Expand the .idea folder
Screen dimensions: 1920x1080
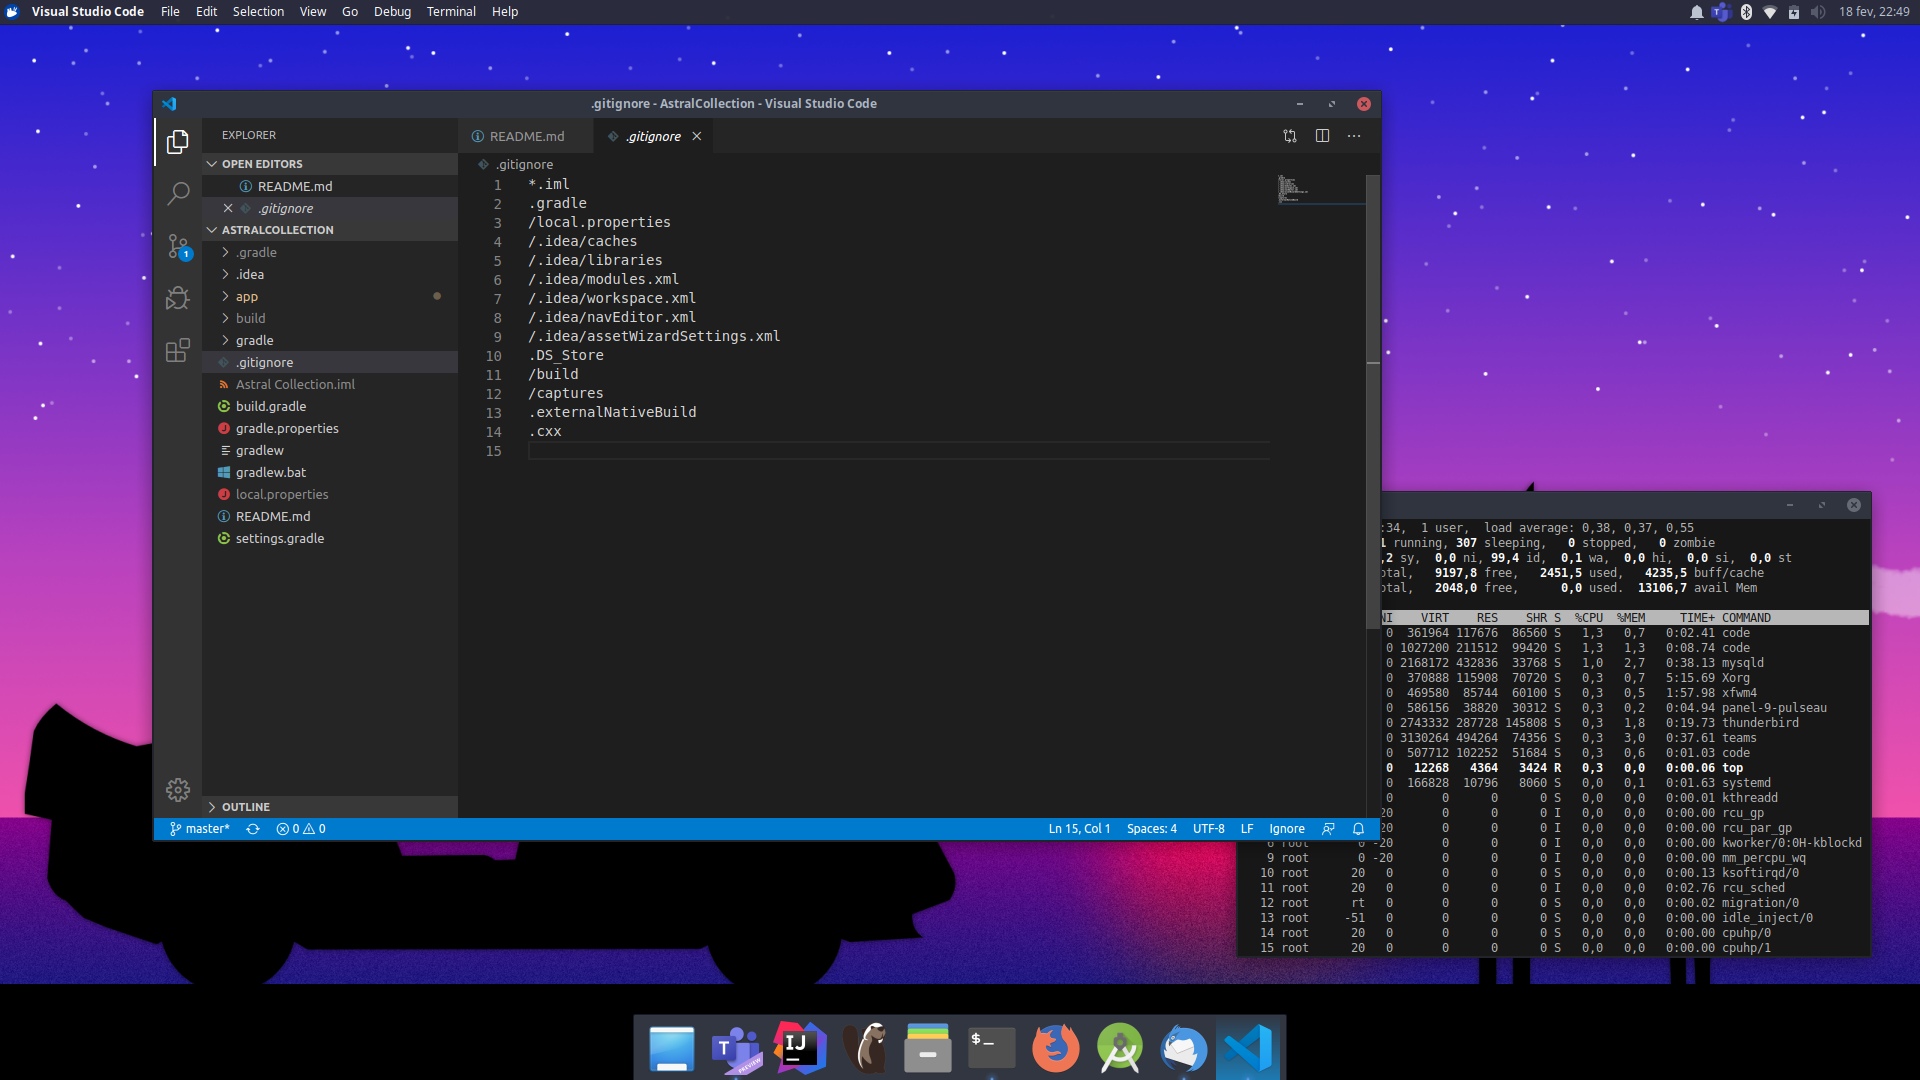coord(330,274)
